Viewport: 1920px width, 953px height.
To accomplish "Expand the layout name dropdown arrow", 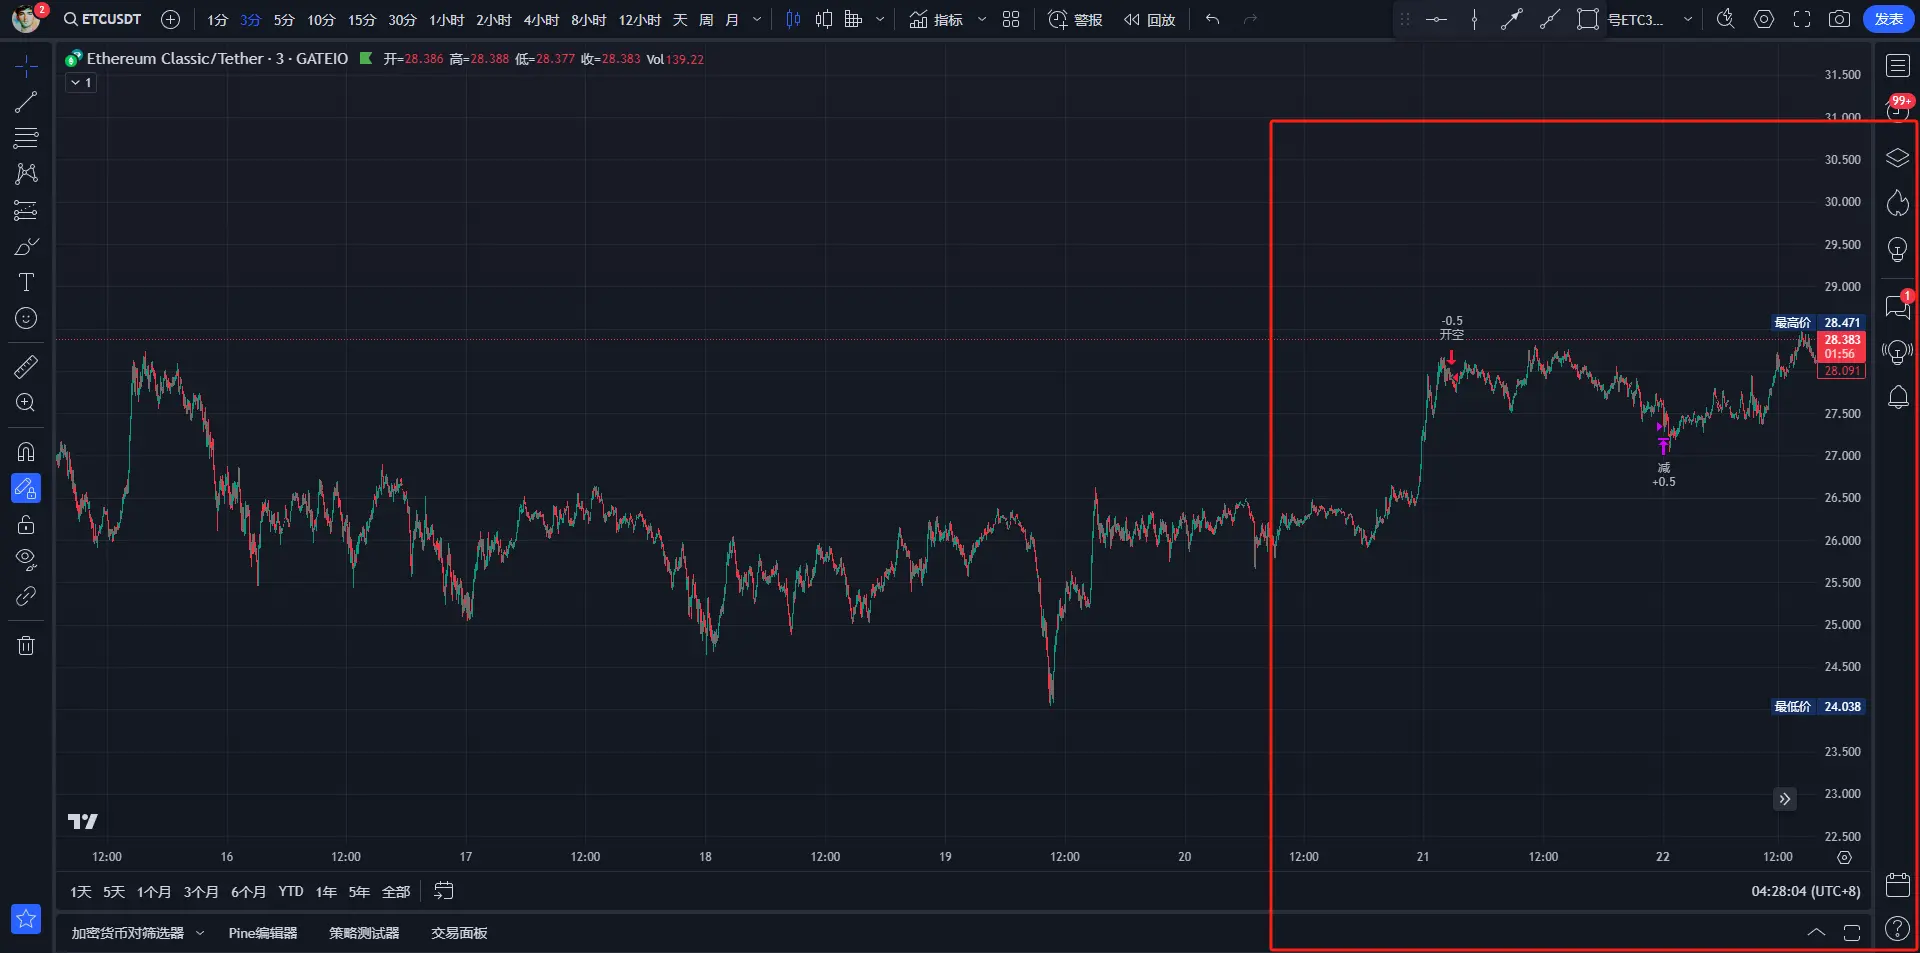I will coord(1688,20).
